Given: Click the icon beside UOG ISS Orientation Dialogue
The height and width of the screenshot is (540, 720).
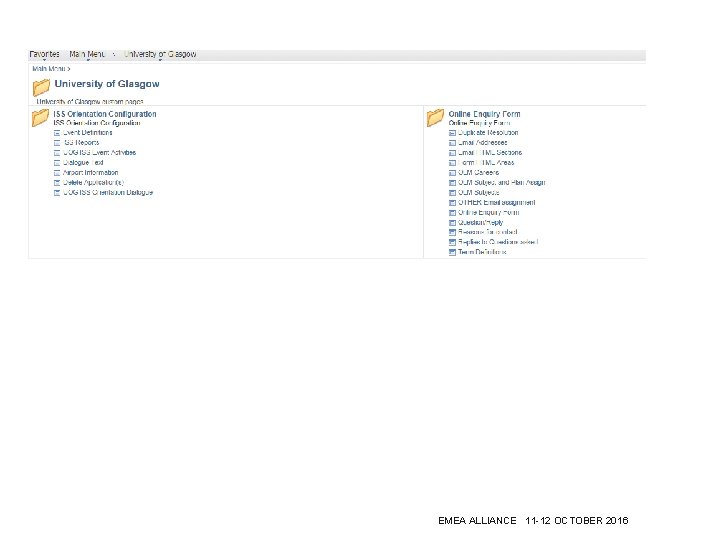Looking at the screenshot, I should pos(57,193).
